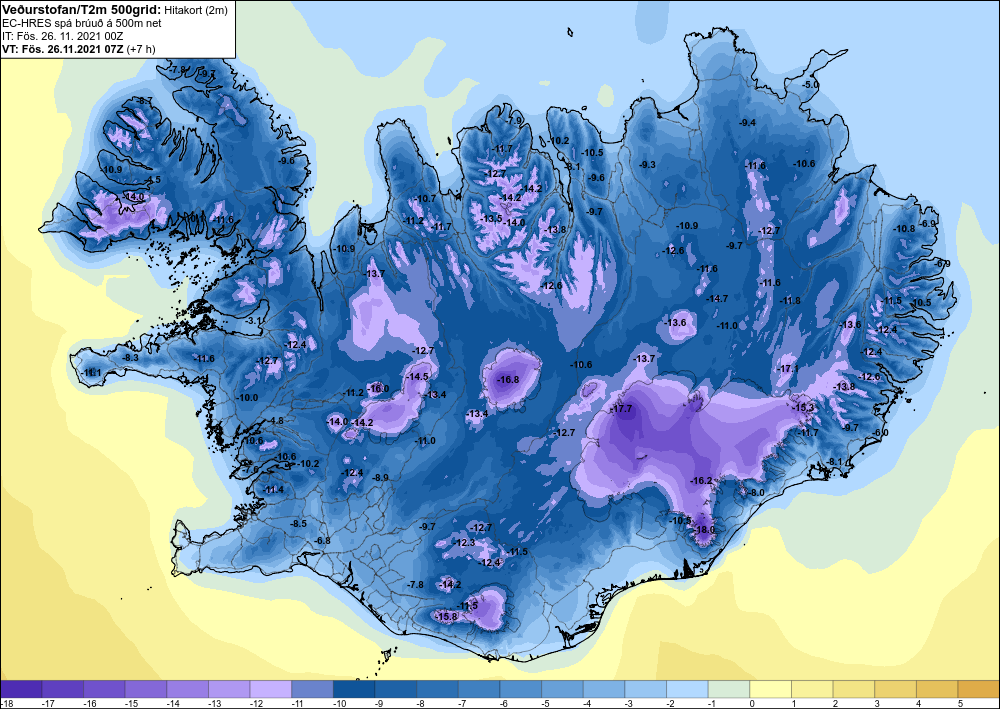The height and width of the screenshot is (709, 1000).
Task: Select legend swatch between -17 and -16
Action: 62,689
